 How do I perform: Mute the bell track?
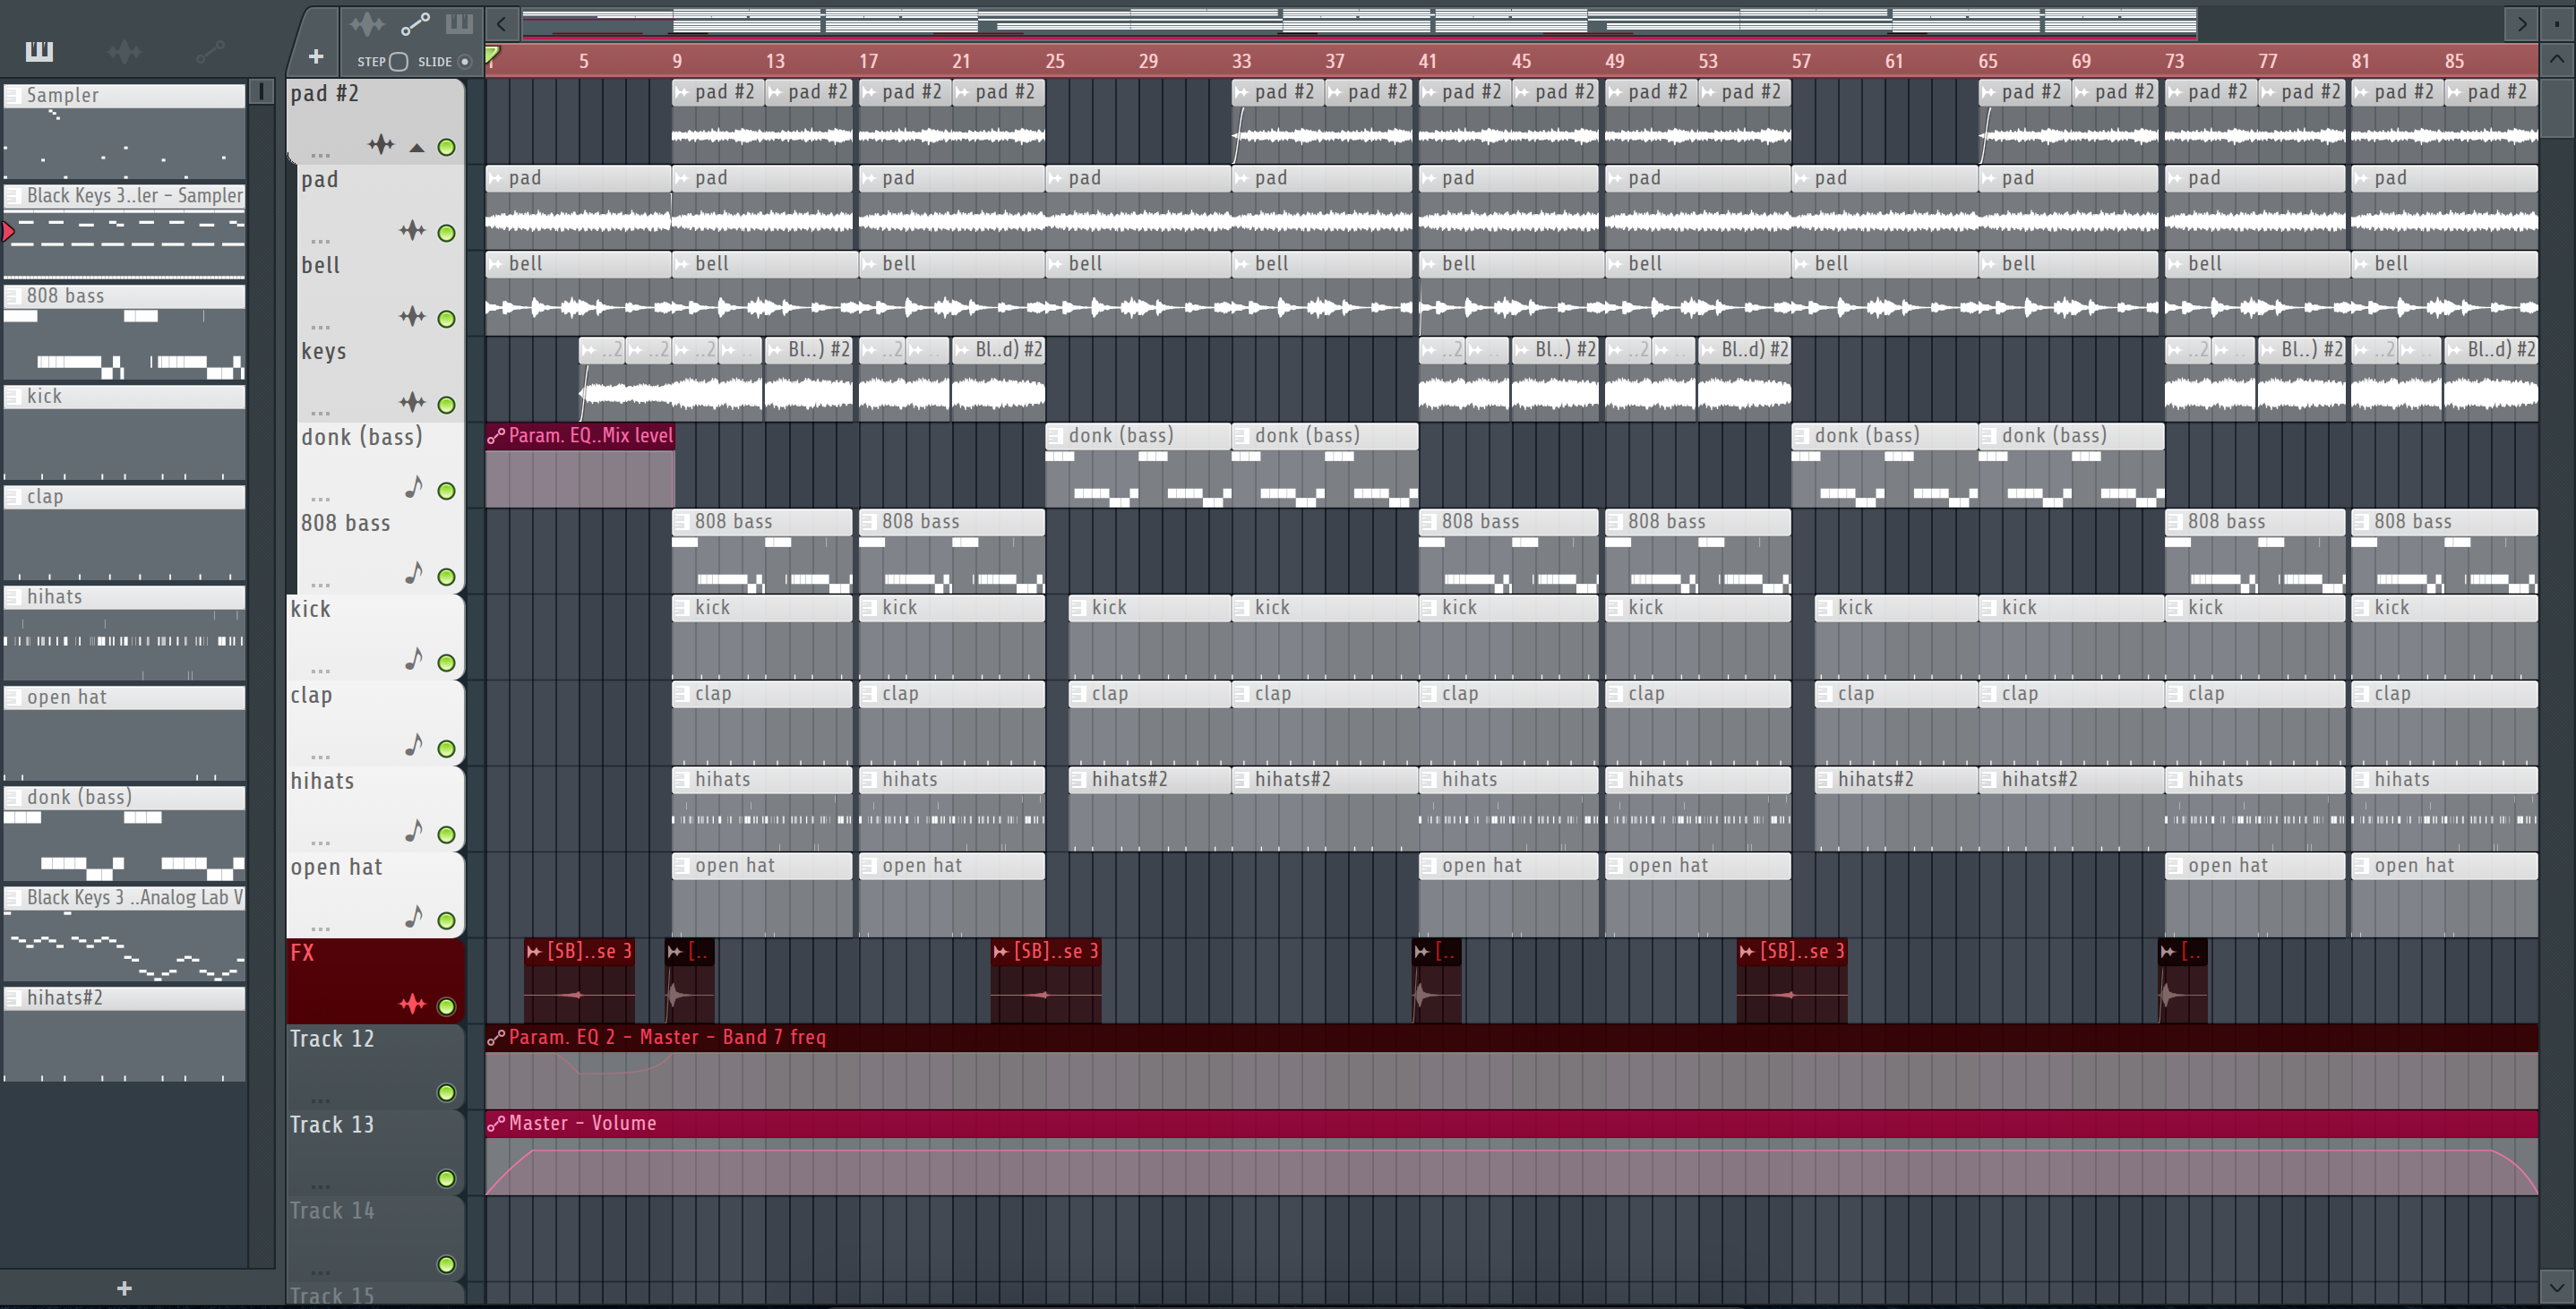coord(447,320)
